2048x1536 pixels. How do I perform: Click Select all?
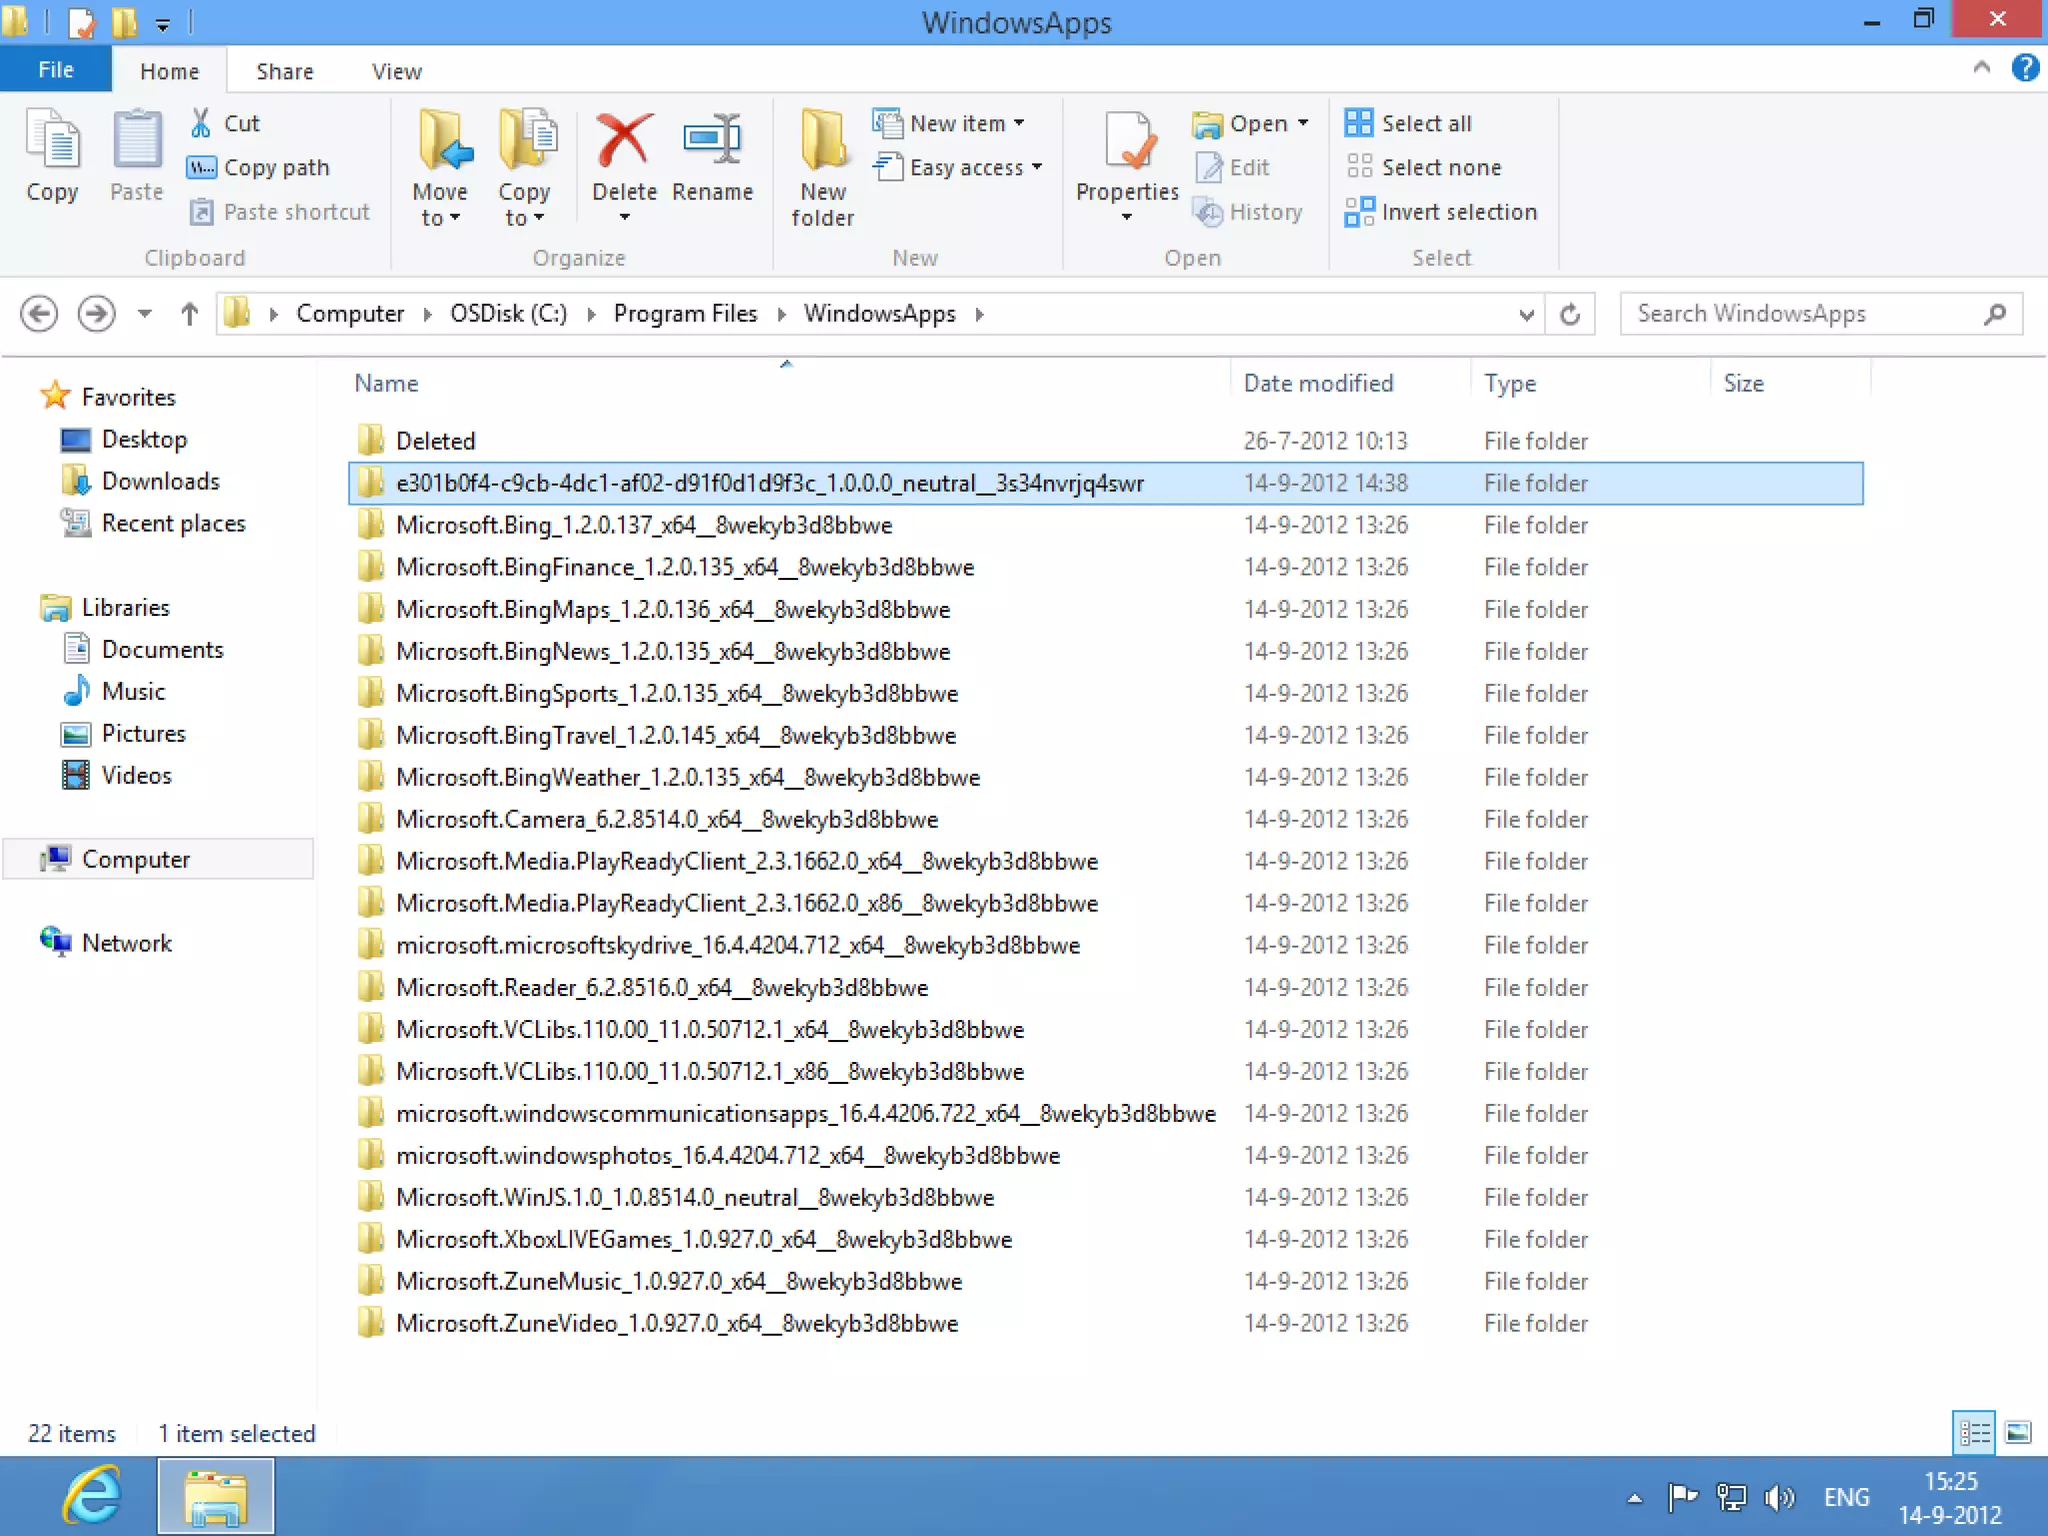point(1409,123)
